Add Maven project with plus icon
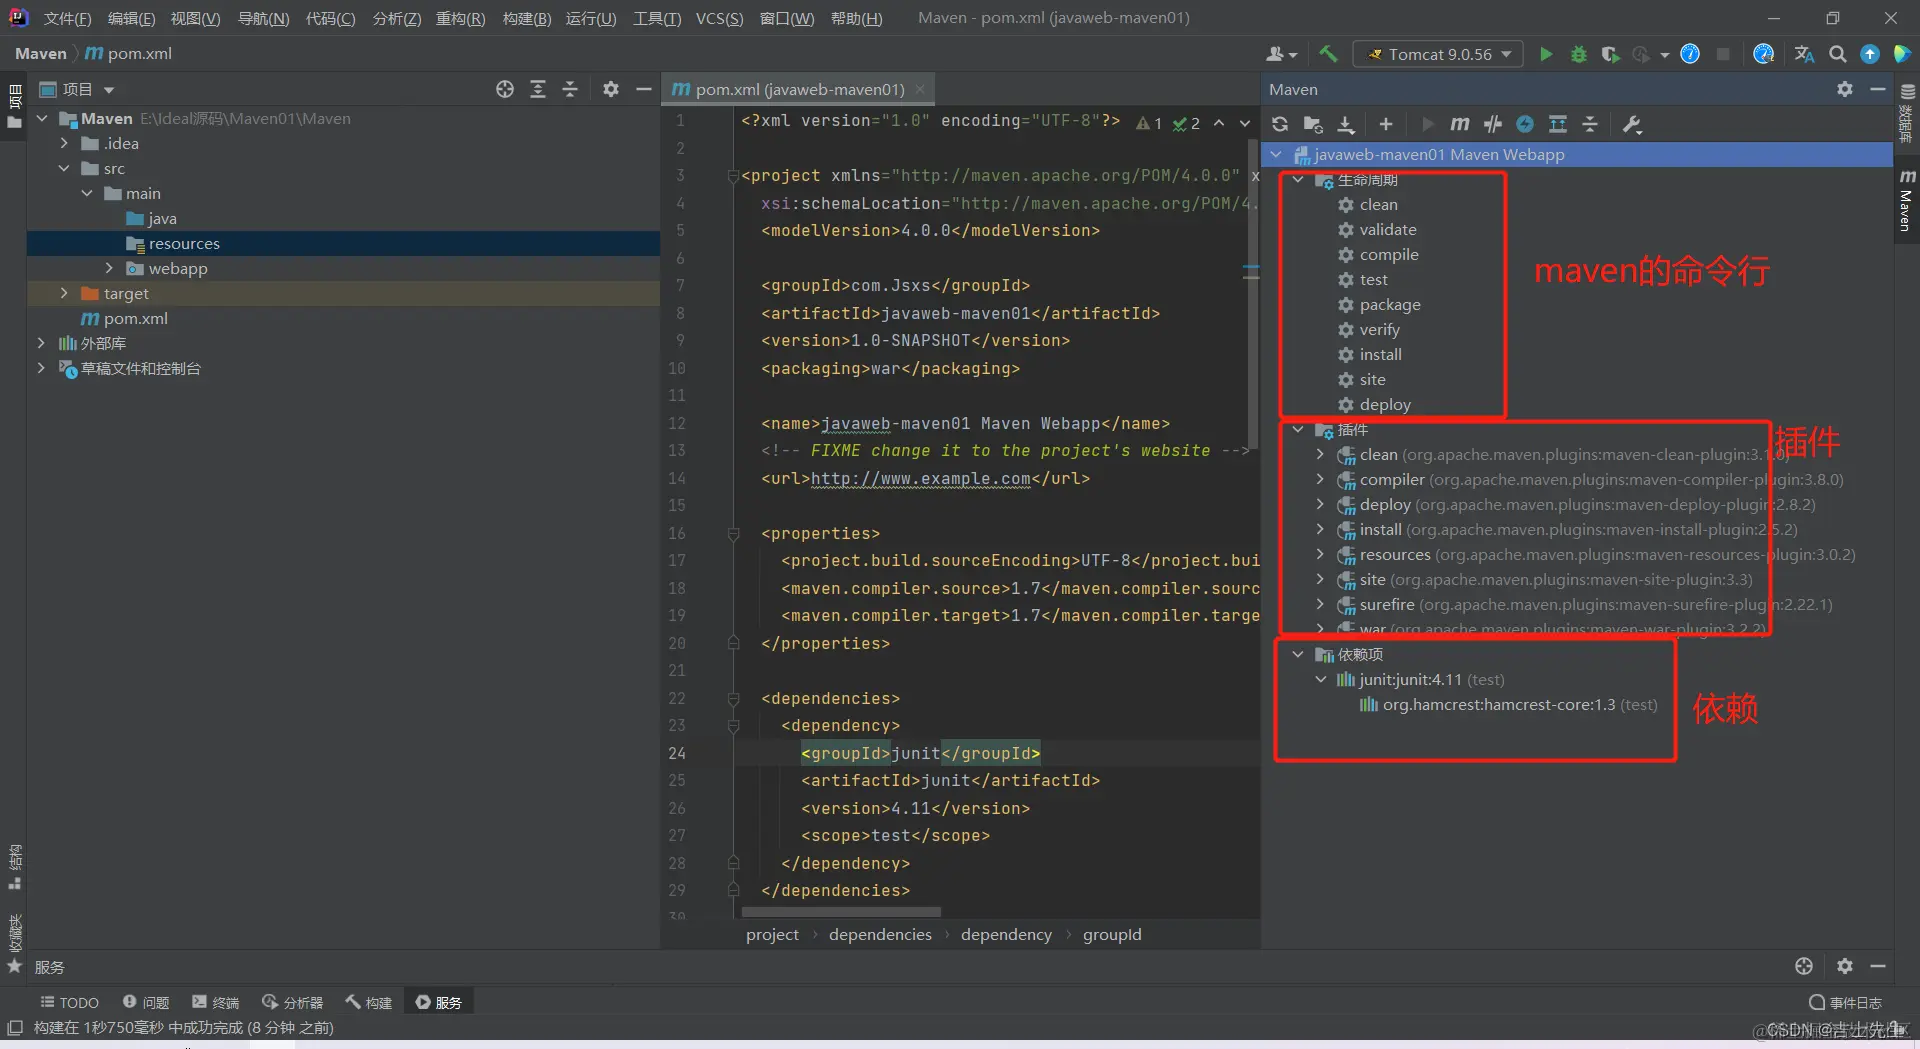The image size is (1920, 1049). [x=1385, y=124]
